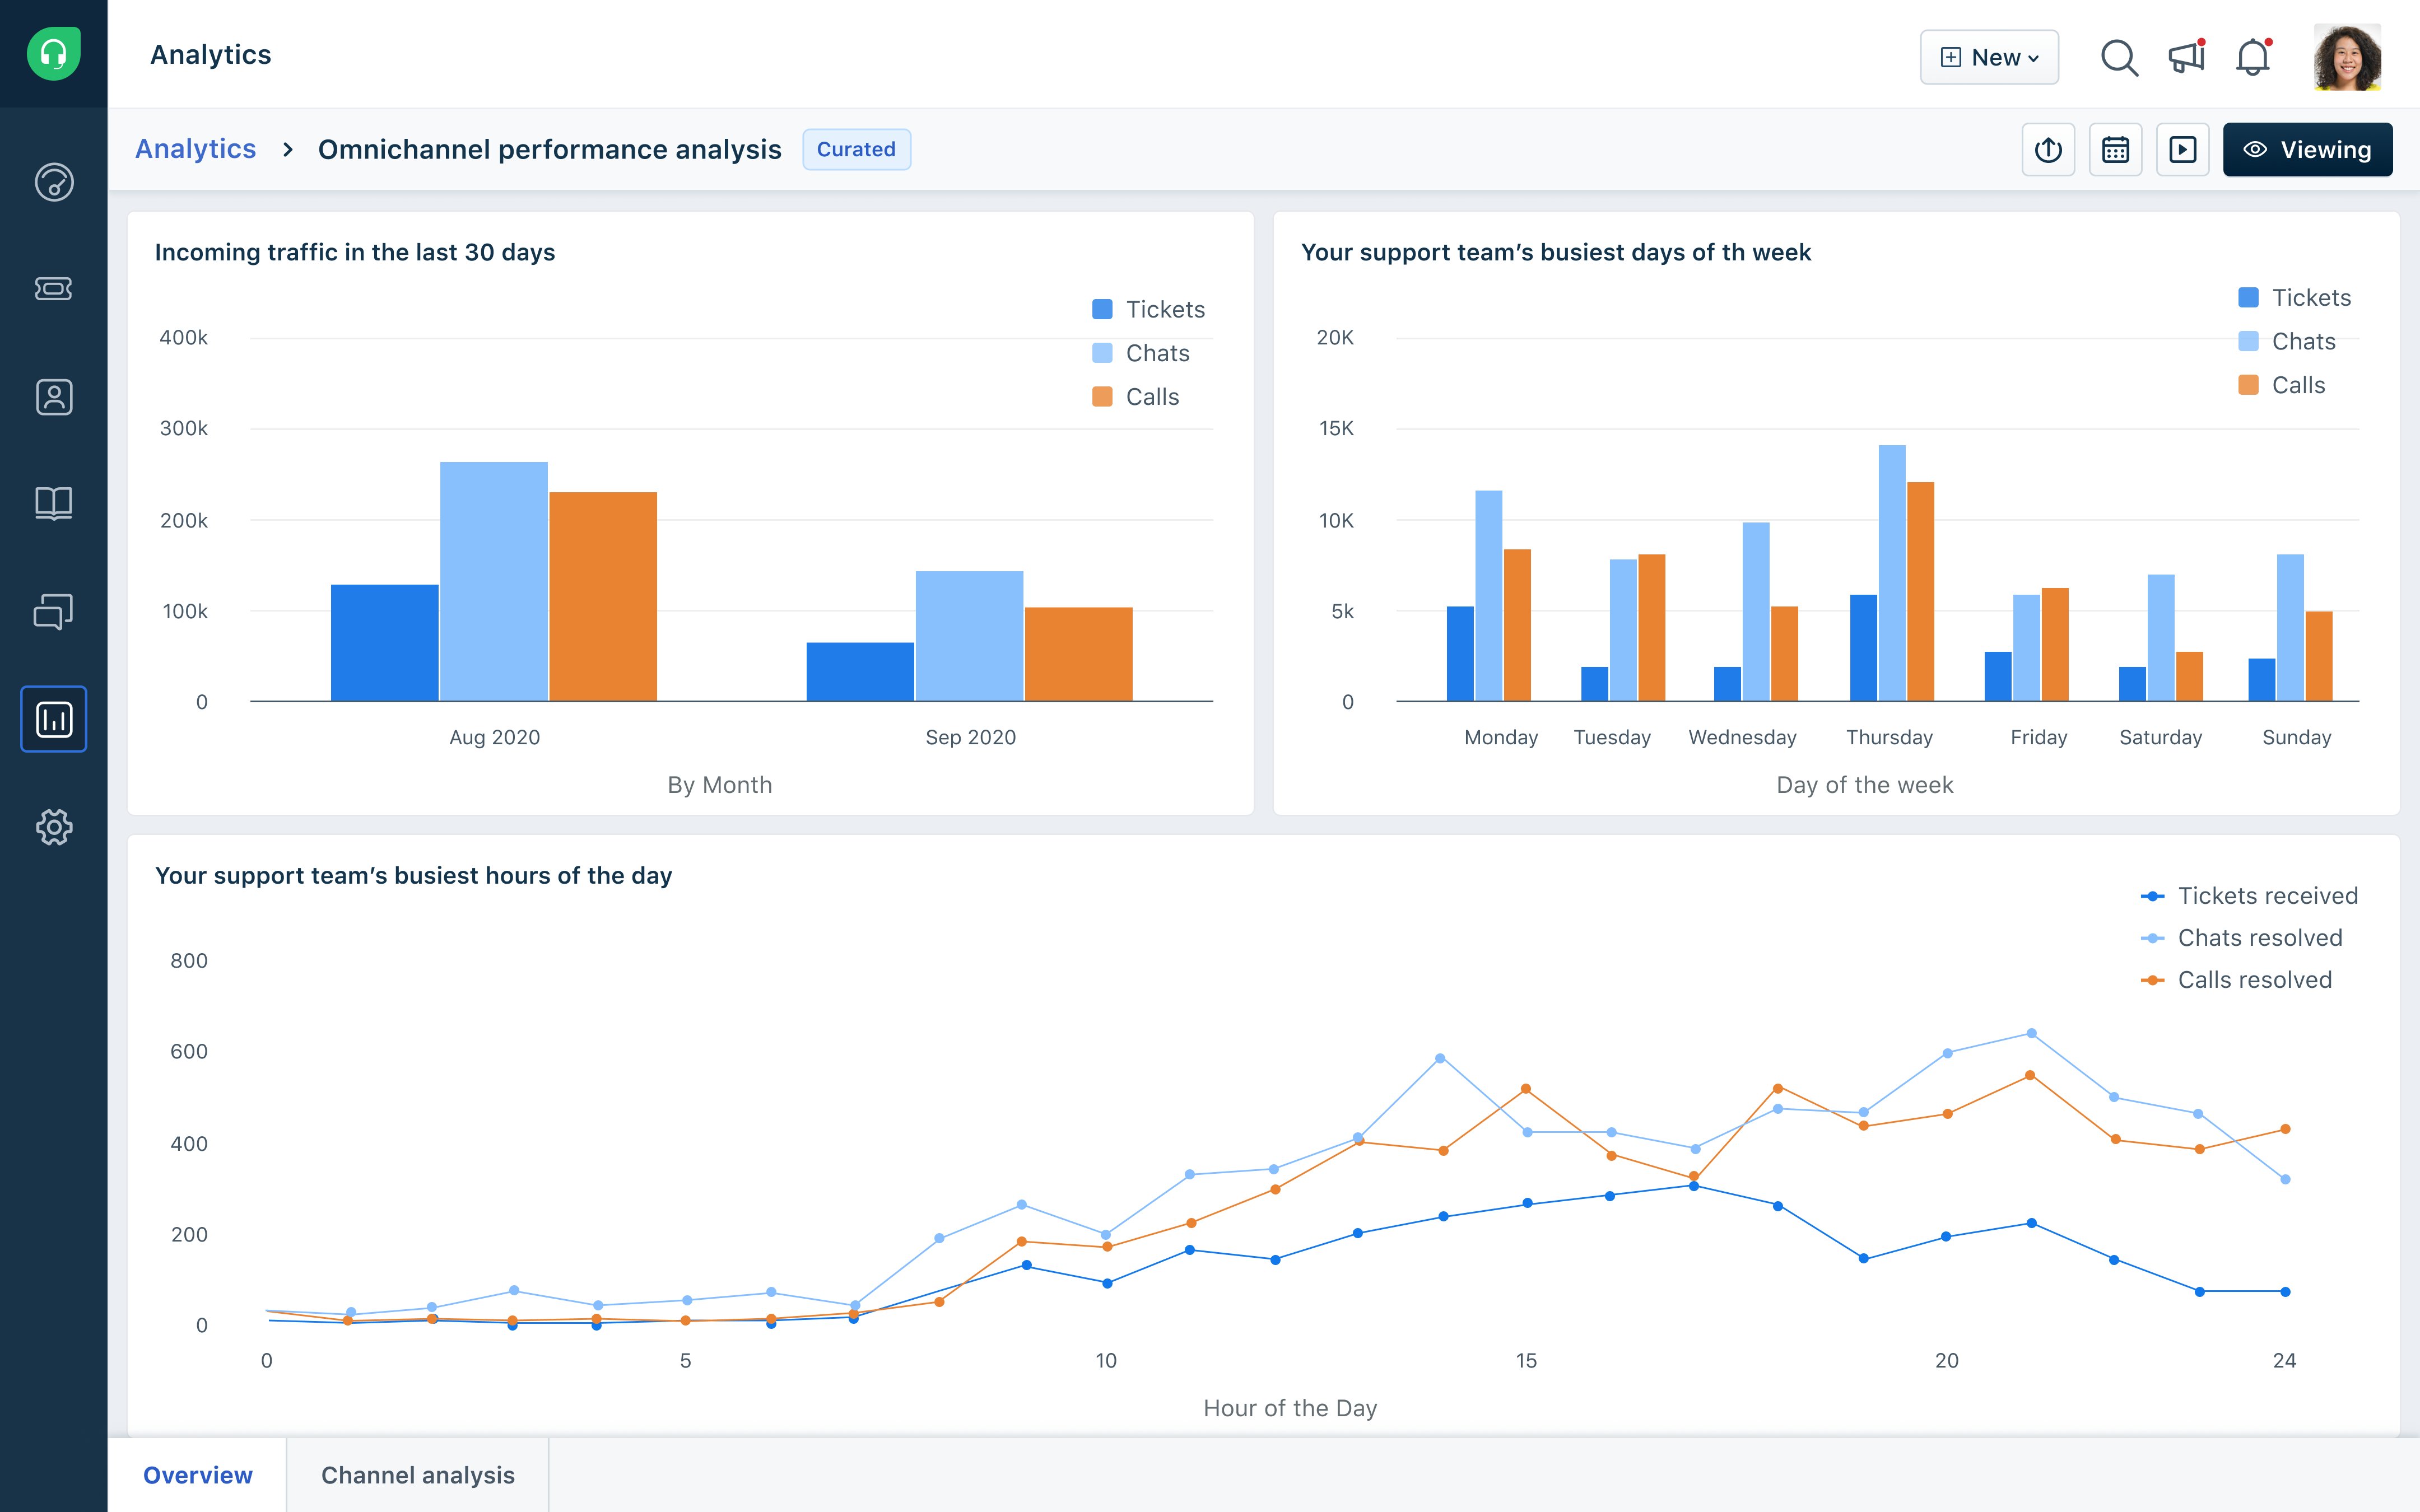Open the announcements megaphone icon
This screenshot has height=1512, width=2420.
click(x=2185, y=57)
